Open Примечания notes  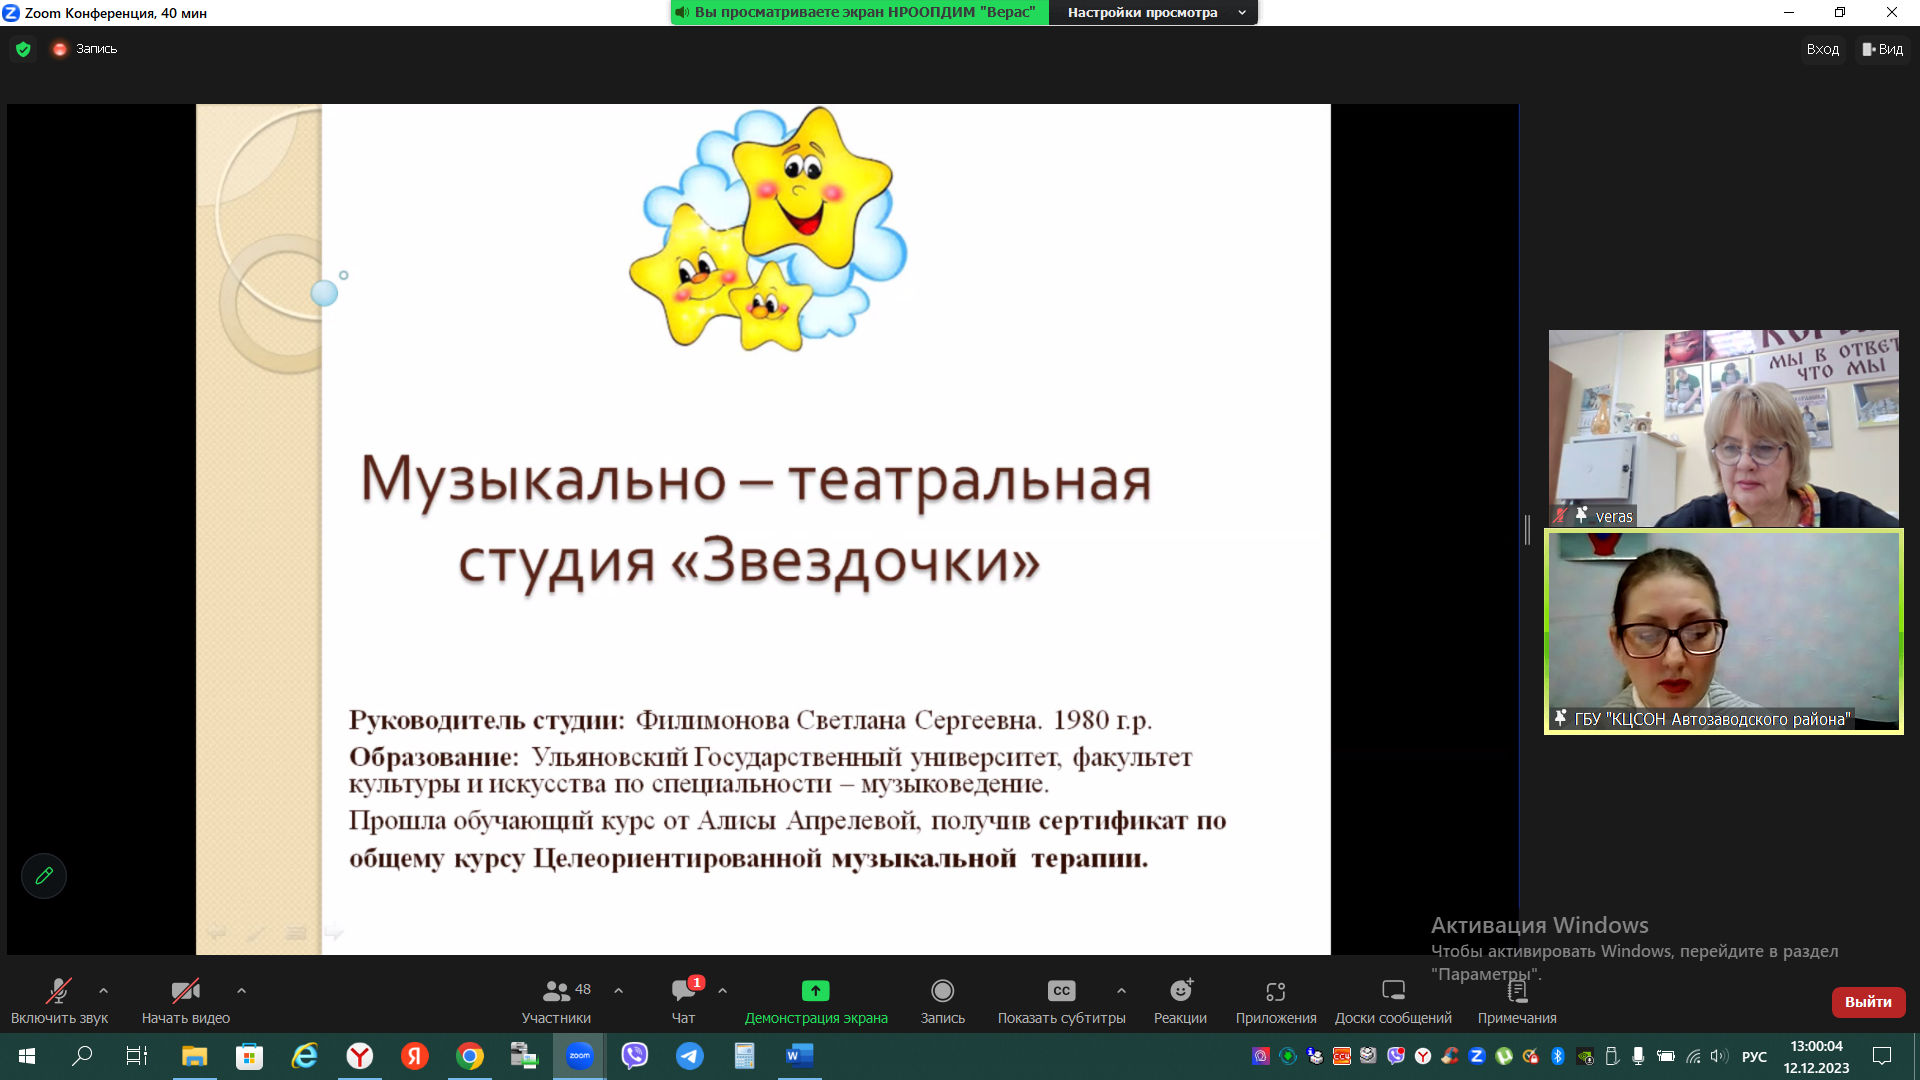[1517, 1001]
